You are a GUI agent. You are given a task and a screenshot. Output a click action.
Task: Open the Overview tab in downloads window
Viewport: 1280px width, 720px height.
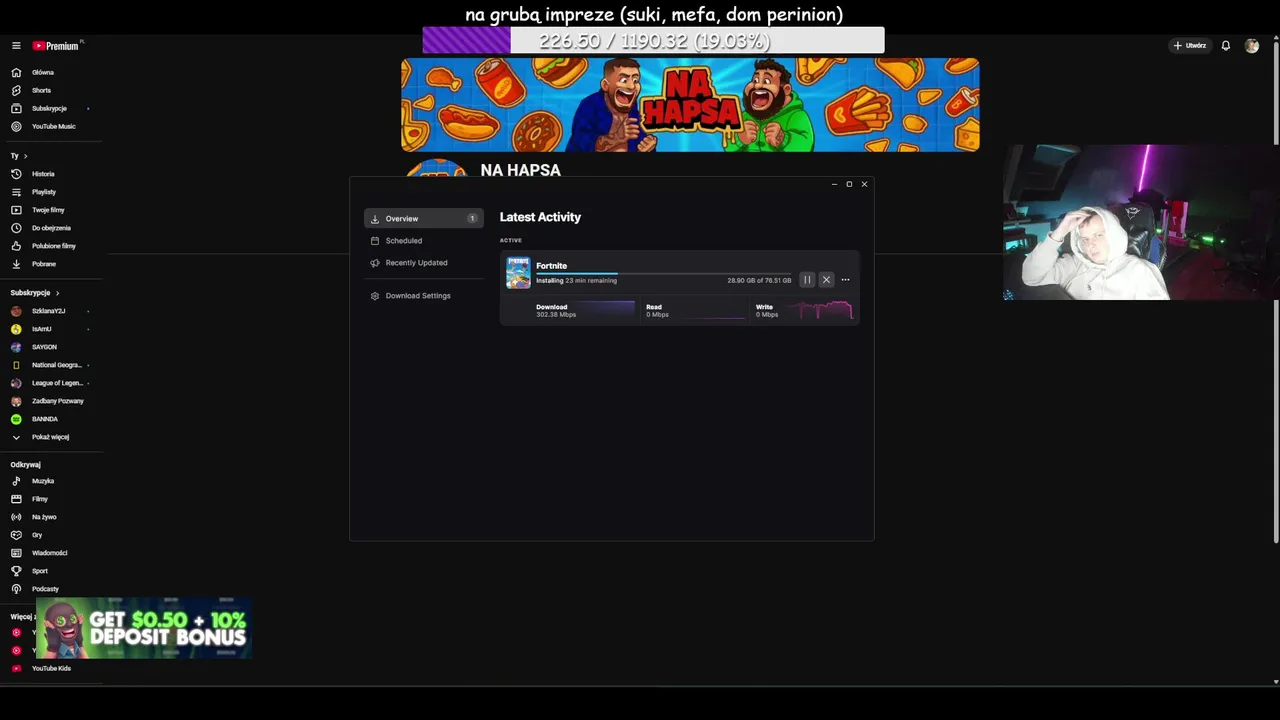[424, 218]
